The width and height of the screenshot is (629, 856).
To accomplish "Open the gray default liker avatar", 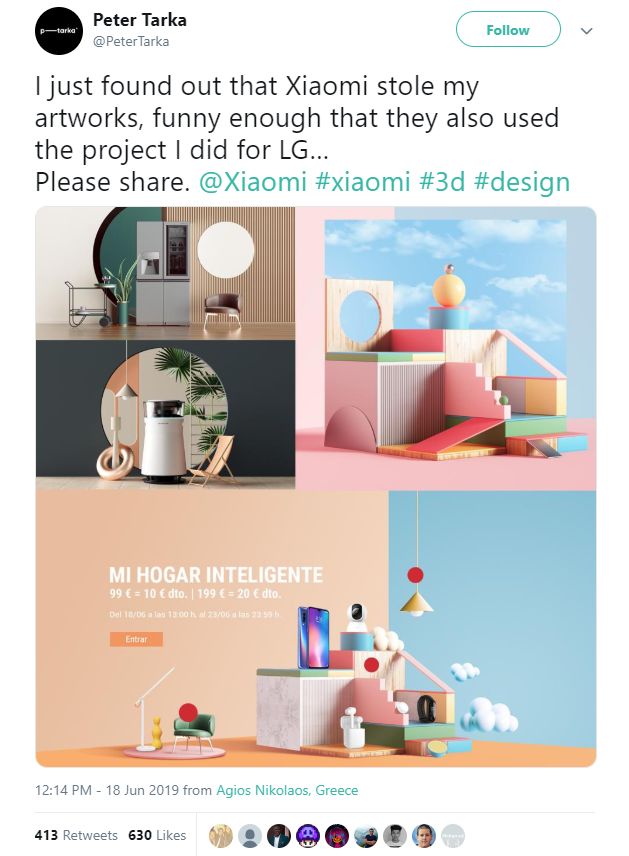I will (250, 835).
